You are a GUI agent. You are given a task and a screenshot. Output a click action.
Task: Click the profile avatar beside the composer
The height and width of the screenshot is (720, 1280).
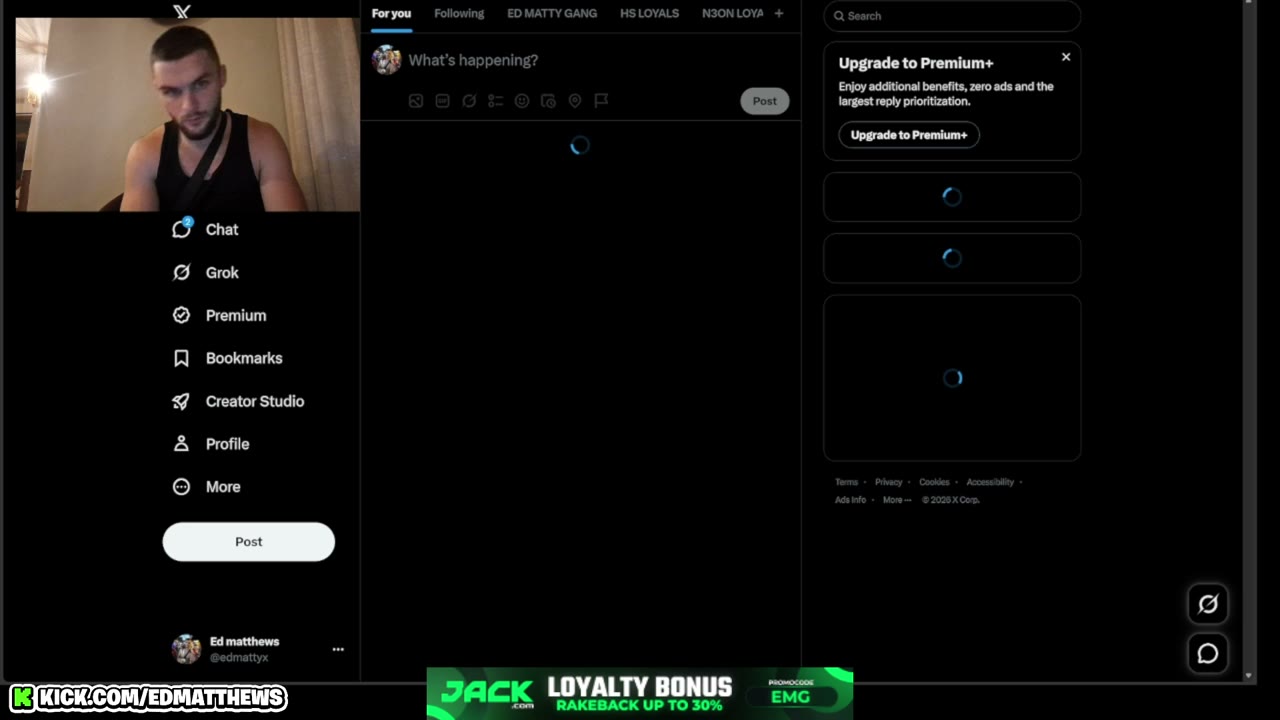pyautogui.click(x=387, y=60)
